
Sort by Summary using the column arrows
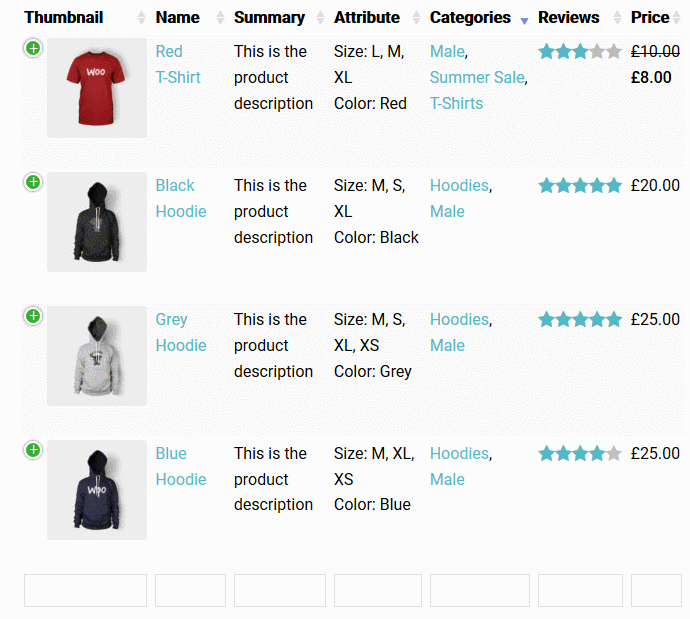pos(320,18)
